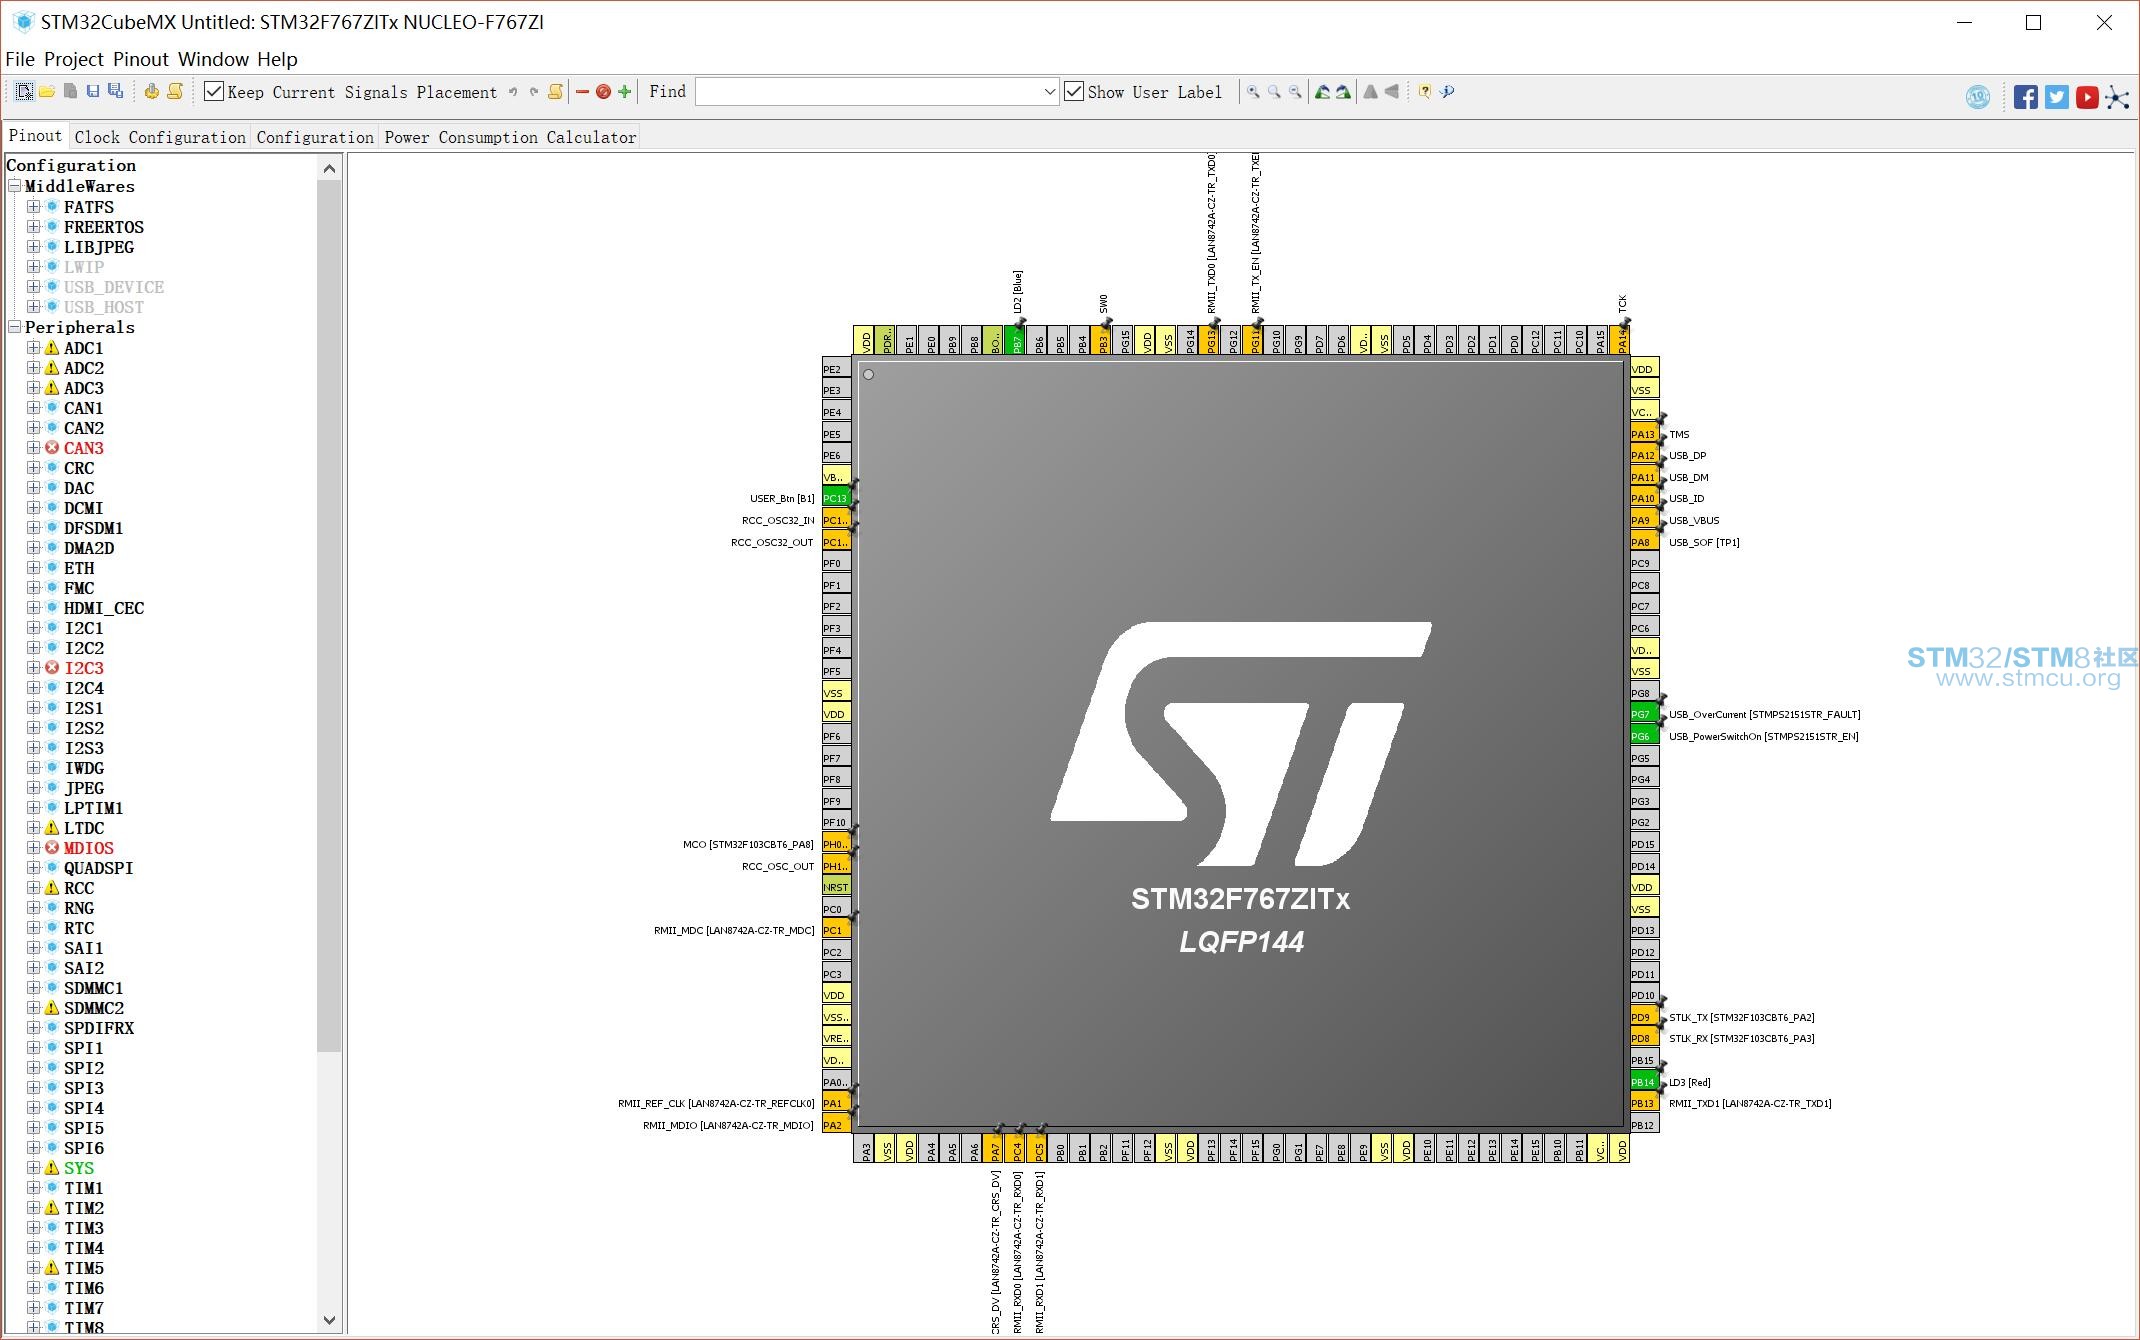2140x1340 pixels.
Task: Toggle the Show User Label checkbox
Action: tap(1074, 92)
